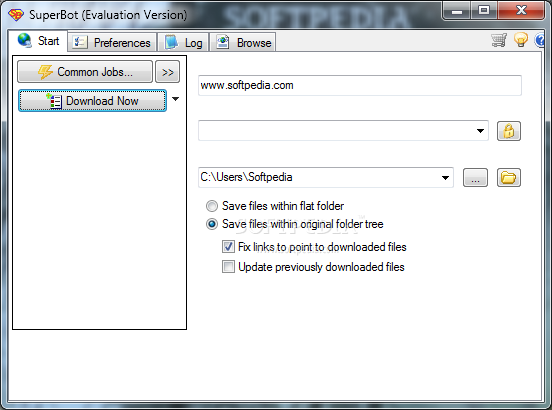Click the ... browse folder button
552x410 pixels.
[475, 177]
